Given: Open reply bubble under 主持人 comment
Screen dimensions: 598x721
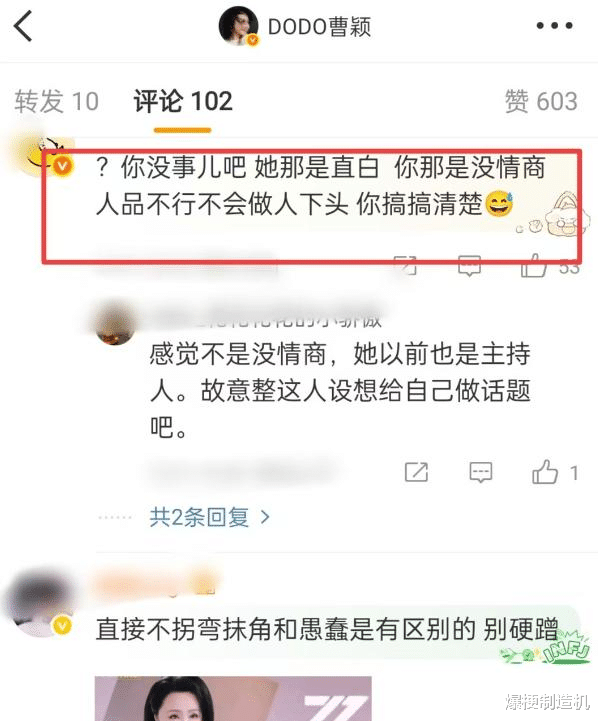Looking at the screenshot, I should 481,472.
